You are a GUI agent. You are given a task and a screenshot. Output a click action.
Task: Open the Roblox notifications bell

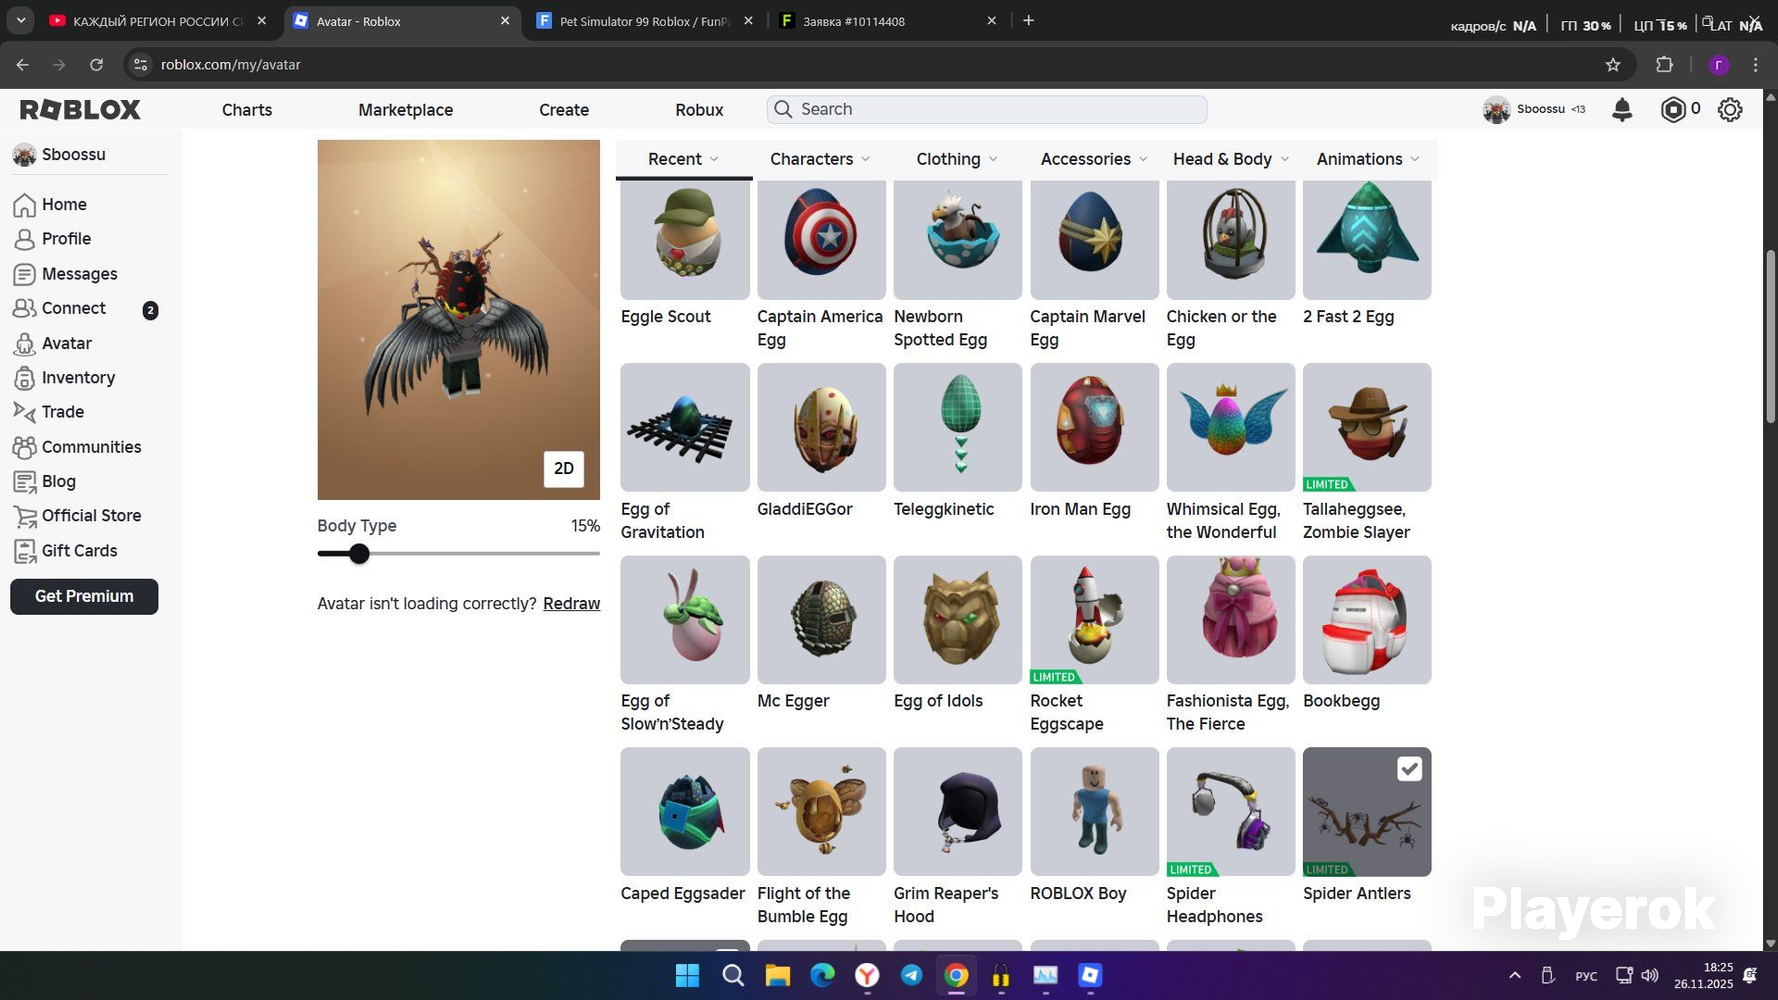[1622, 110]
